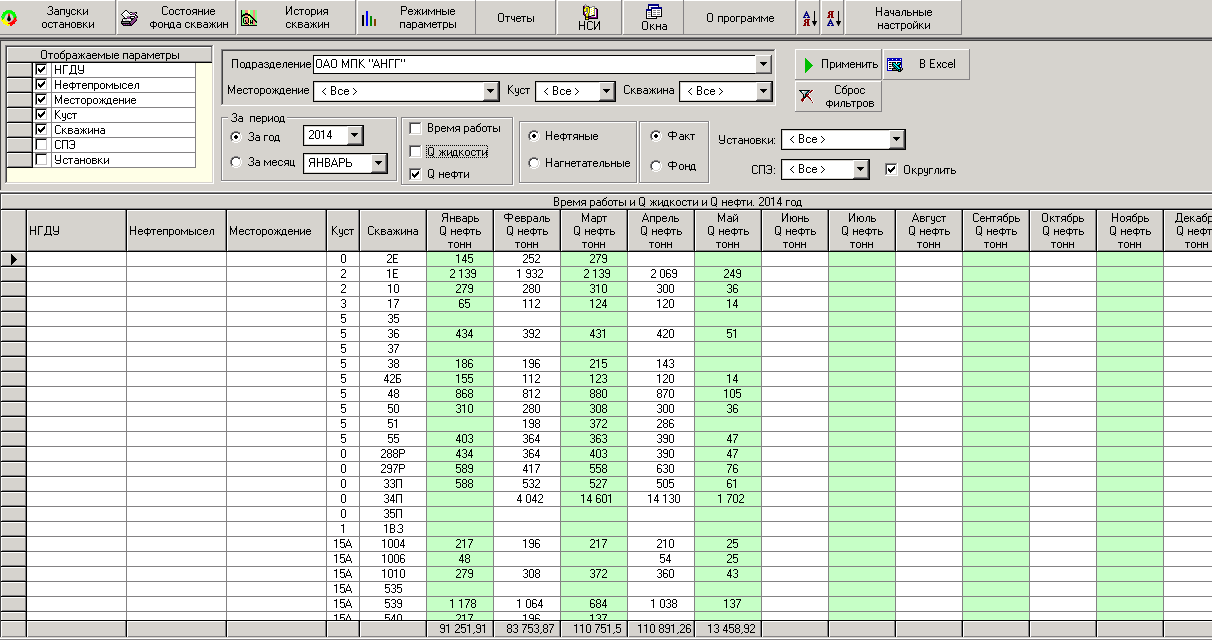Screen dimensions: 1212x641
Task: Open О программе menu item
Action: click(x=740, y=17)
